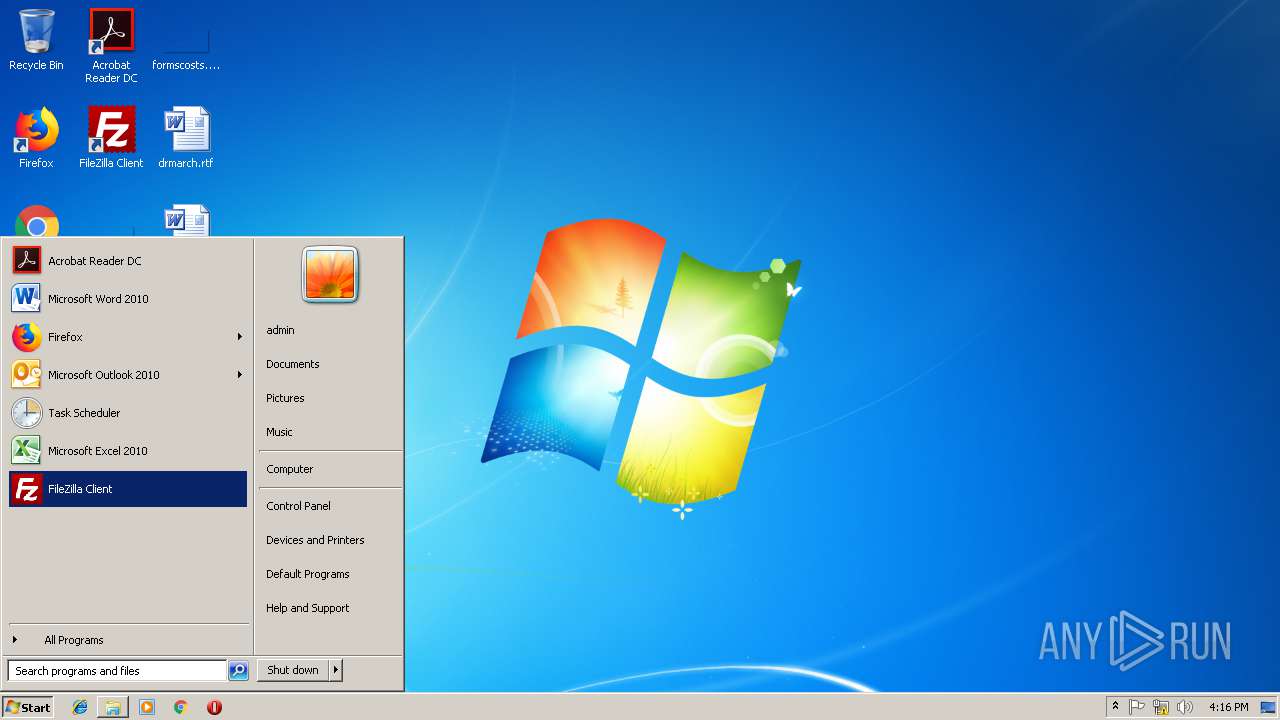The height and width of the screenshot is (720, 1280).
Task: Expand Firefox jump list arrow
Action: (x=240, y=337)
